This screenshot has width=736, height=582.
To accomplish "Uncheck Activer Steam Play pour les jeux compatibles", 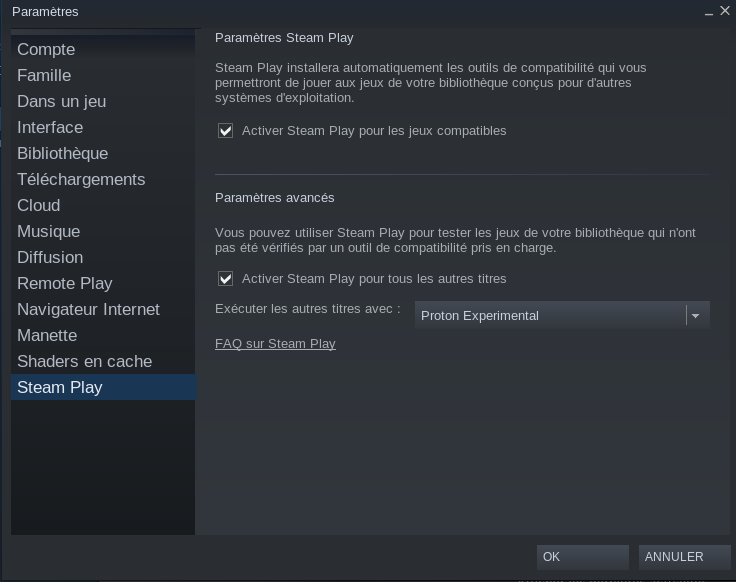I will (226, 131).
